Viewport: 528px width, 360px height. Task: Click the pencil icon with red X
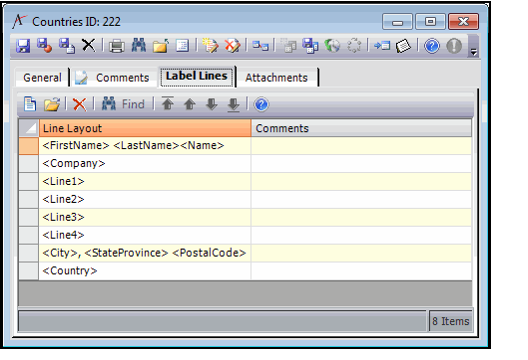(232, 46)
